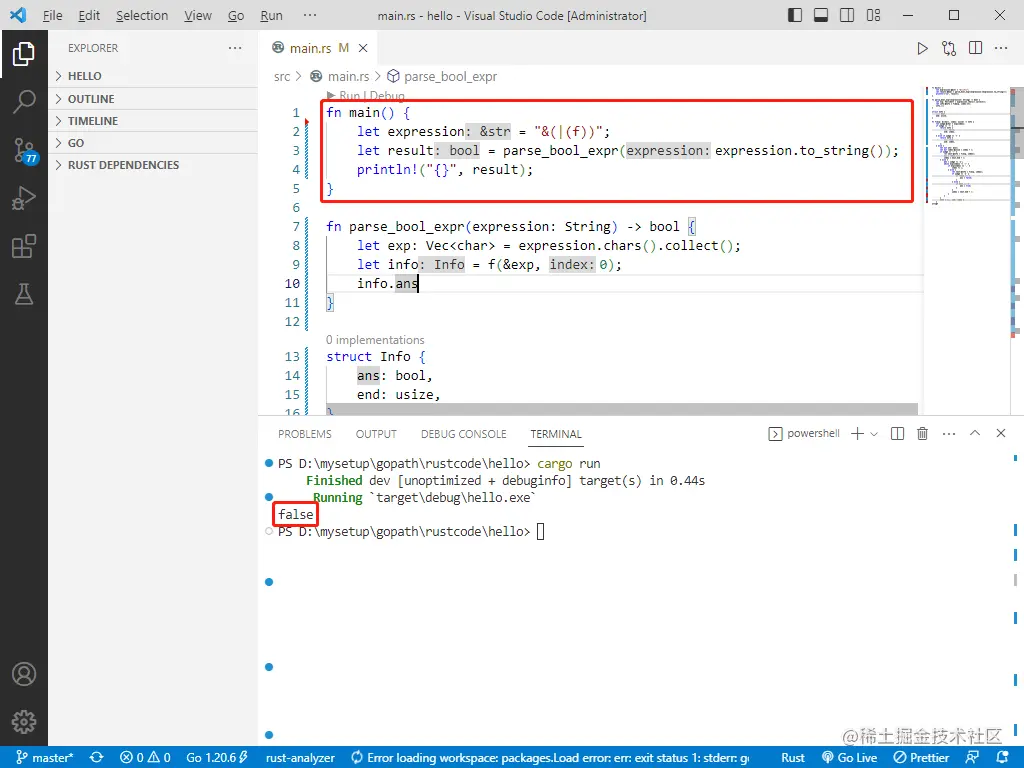The width and height of the screenshot is (1024, 768).
Task: Close the terminal panel
Action: pyautogui.click(x=1000, y=433)
